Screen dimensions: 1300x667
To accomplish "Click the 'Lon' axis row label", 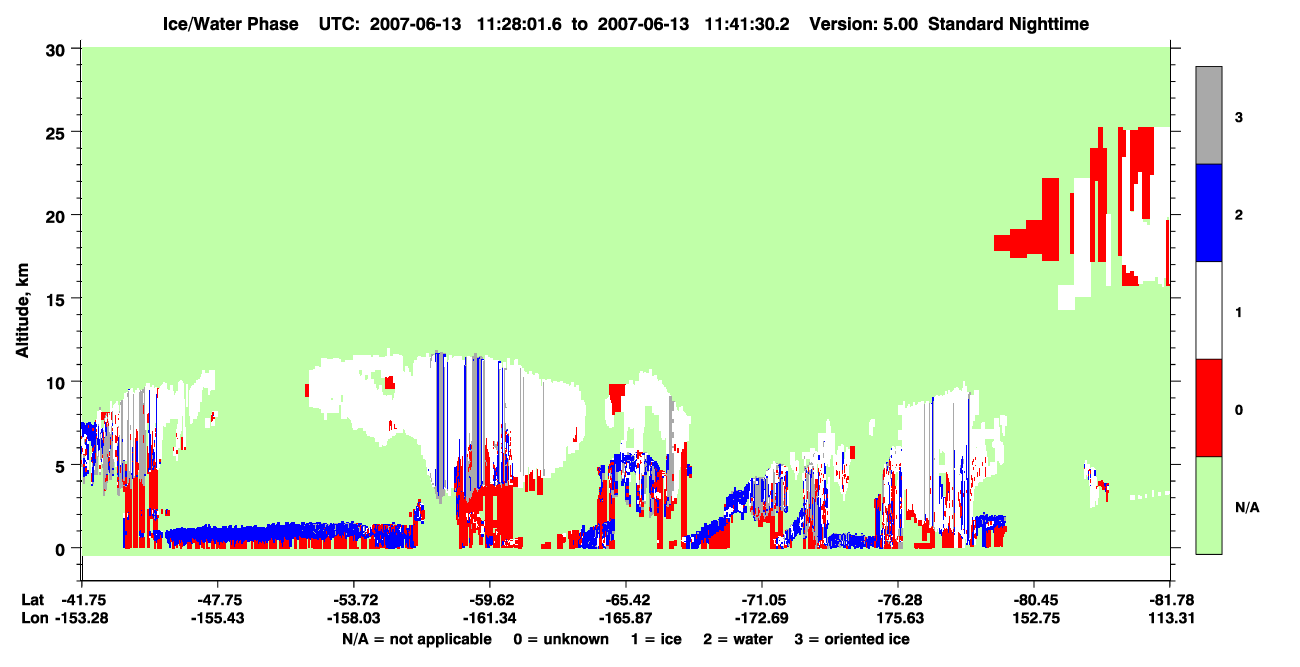I will [x=33, y=619].
